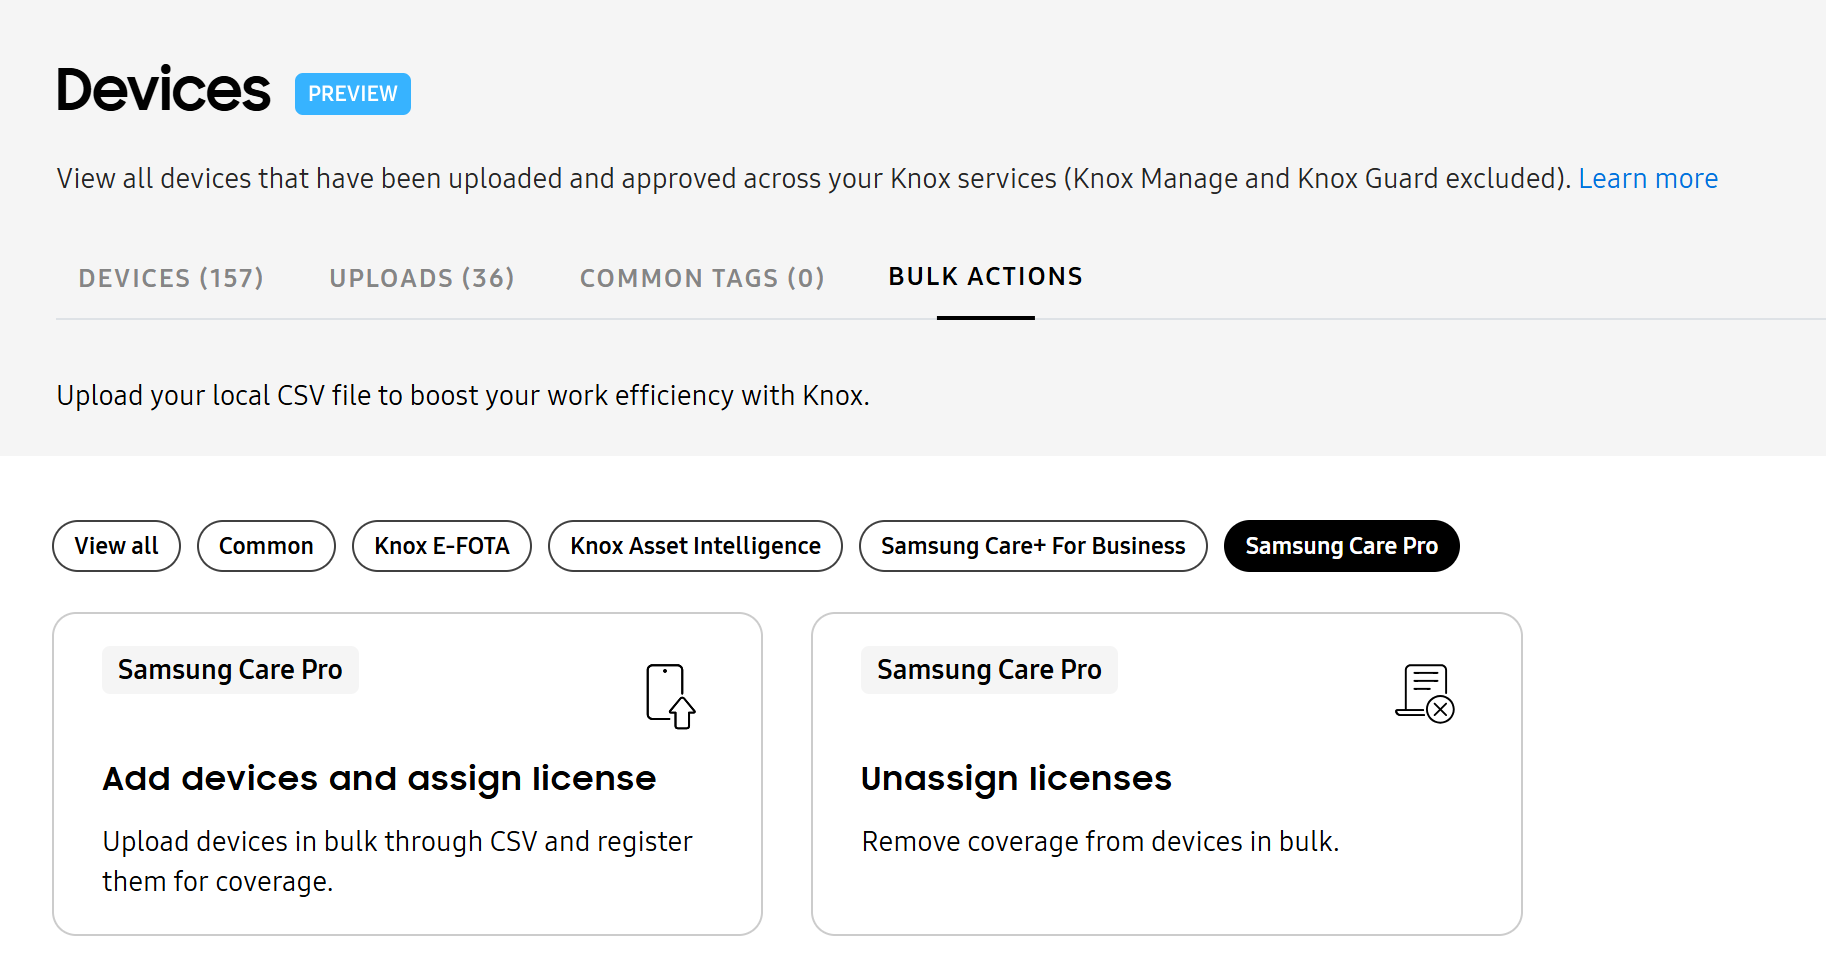Select the Bulk Actions tab
Image resolution: width=1826 pixels, height=972 pixels.
986,277
